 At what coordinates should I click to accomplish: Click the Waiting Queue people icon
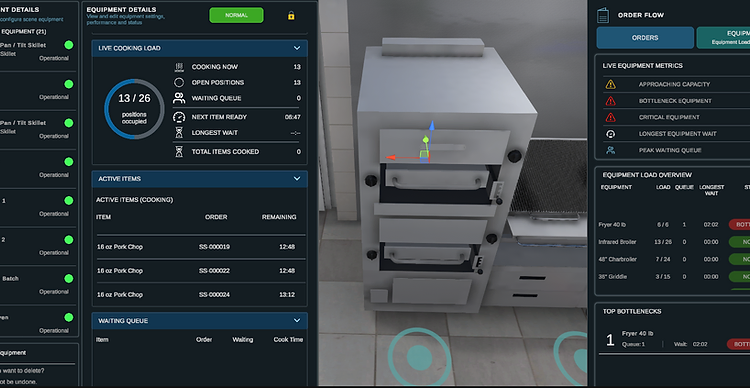tap(179, 98)
